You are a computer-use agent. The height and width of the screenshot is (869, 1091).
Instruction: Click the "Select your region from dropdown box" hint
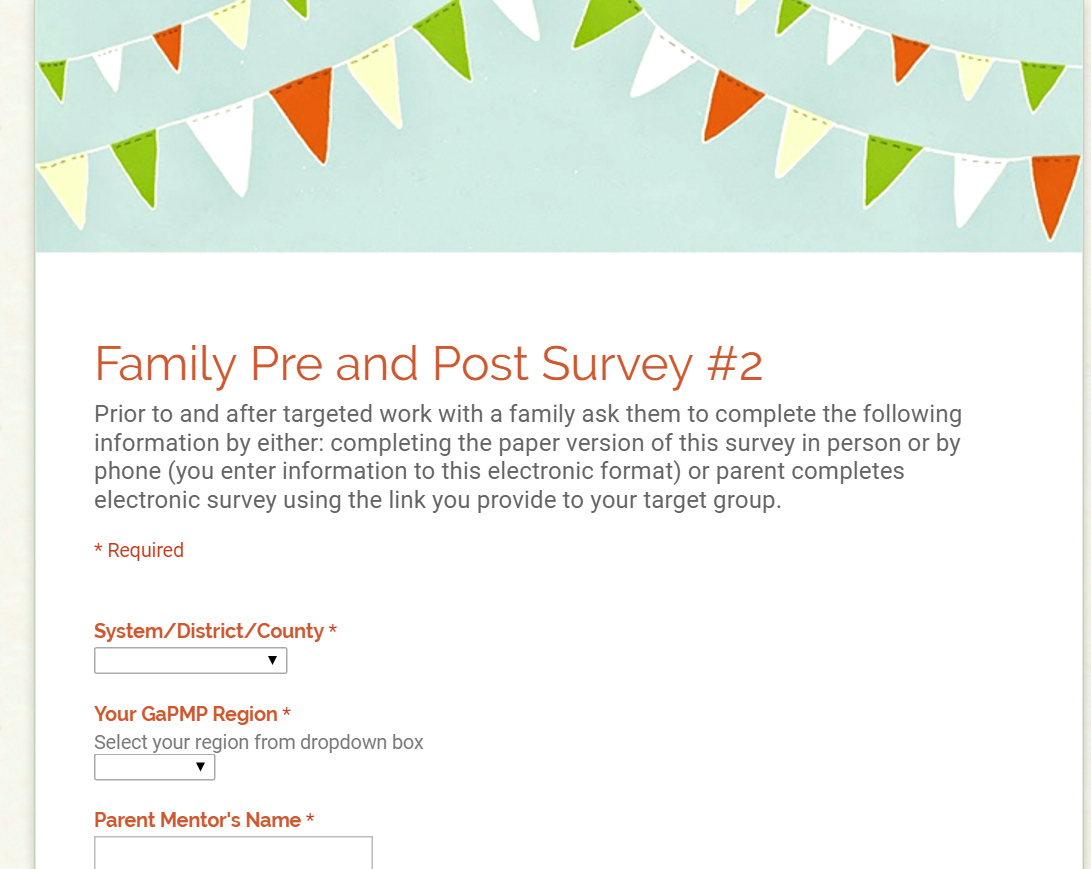click(x=259, y=742)
